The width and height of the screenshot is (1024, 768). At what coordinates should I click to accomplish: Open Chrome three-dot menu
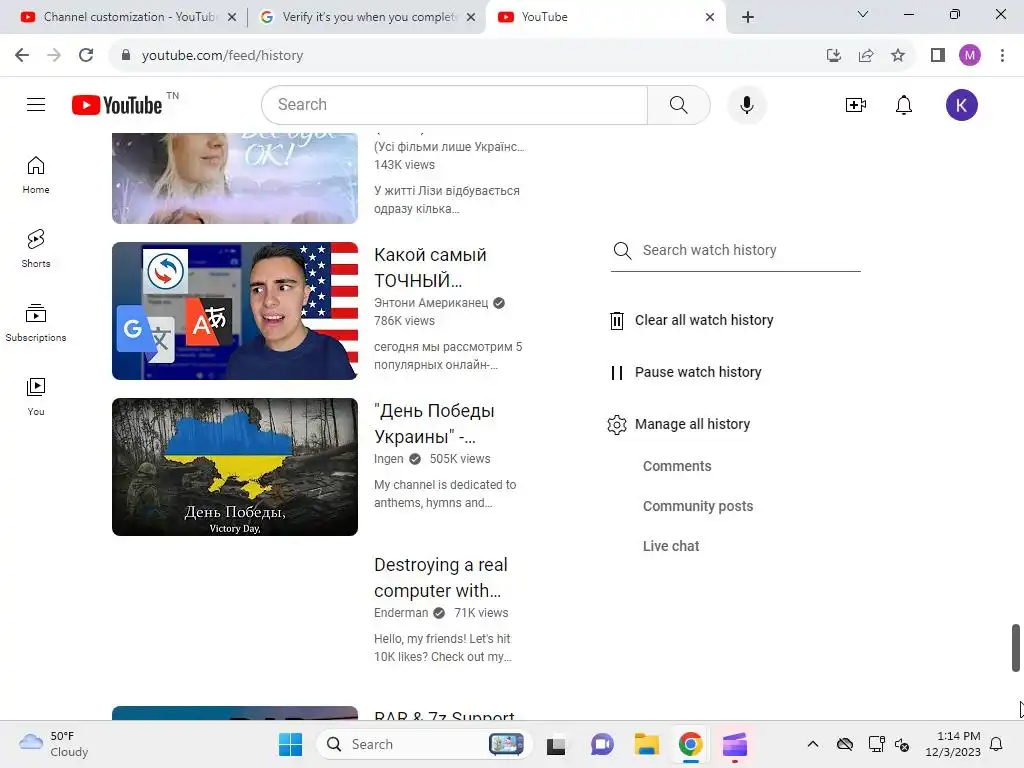click(x=1002, y=56)
